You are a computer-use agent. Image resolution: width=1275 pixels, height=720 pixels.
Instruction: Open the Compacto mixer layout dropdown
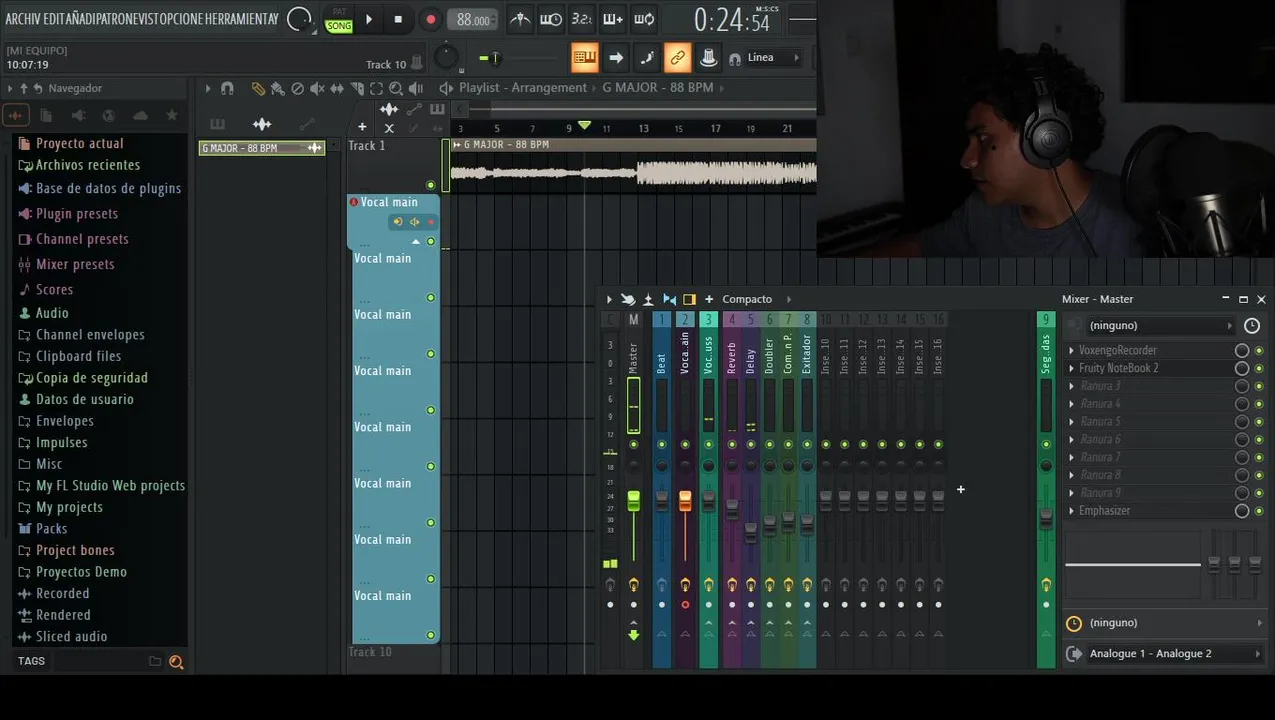pos(756,299)
